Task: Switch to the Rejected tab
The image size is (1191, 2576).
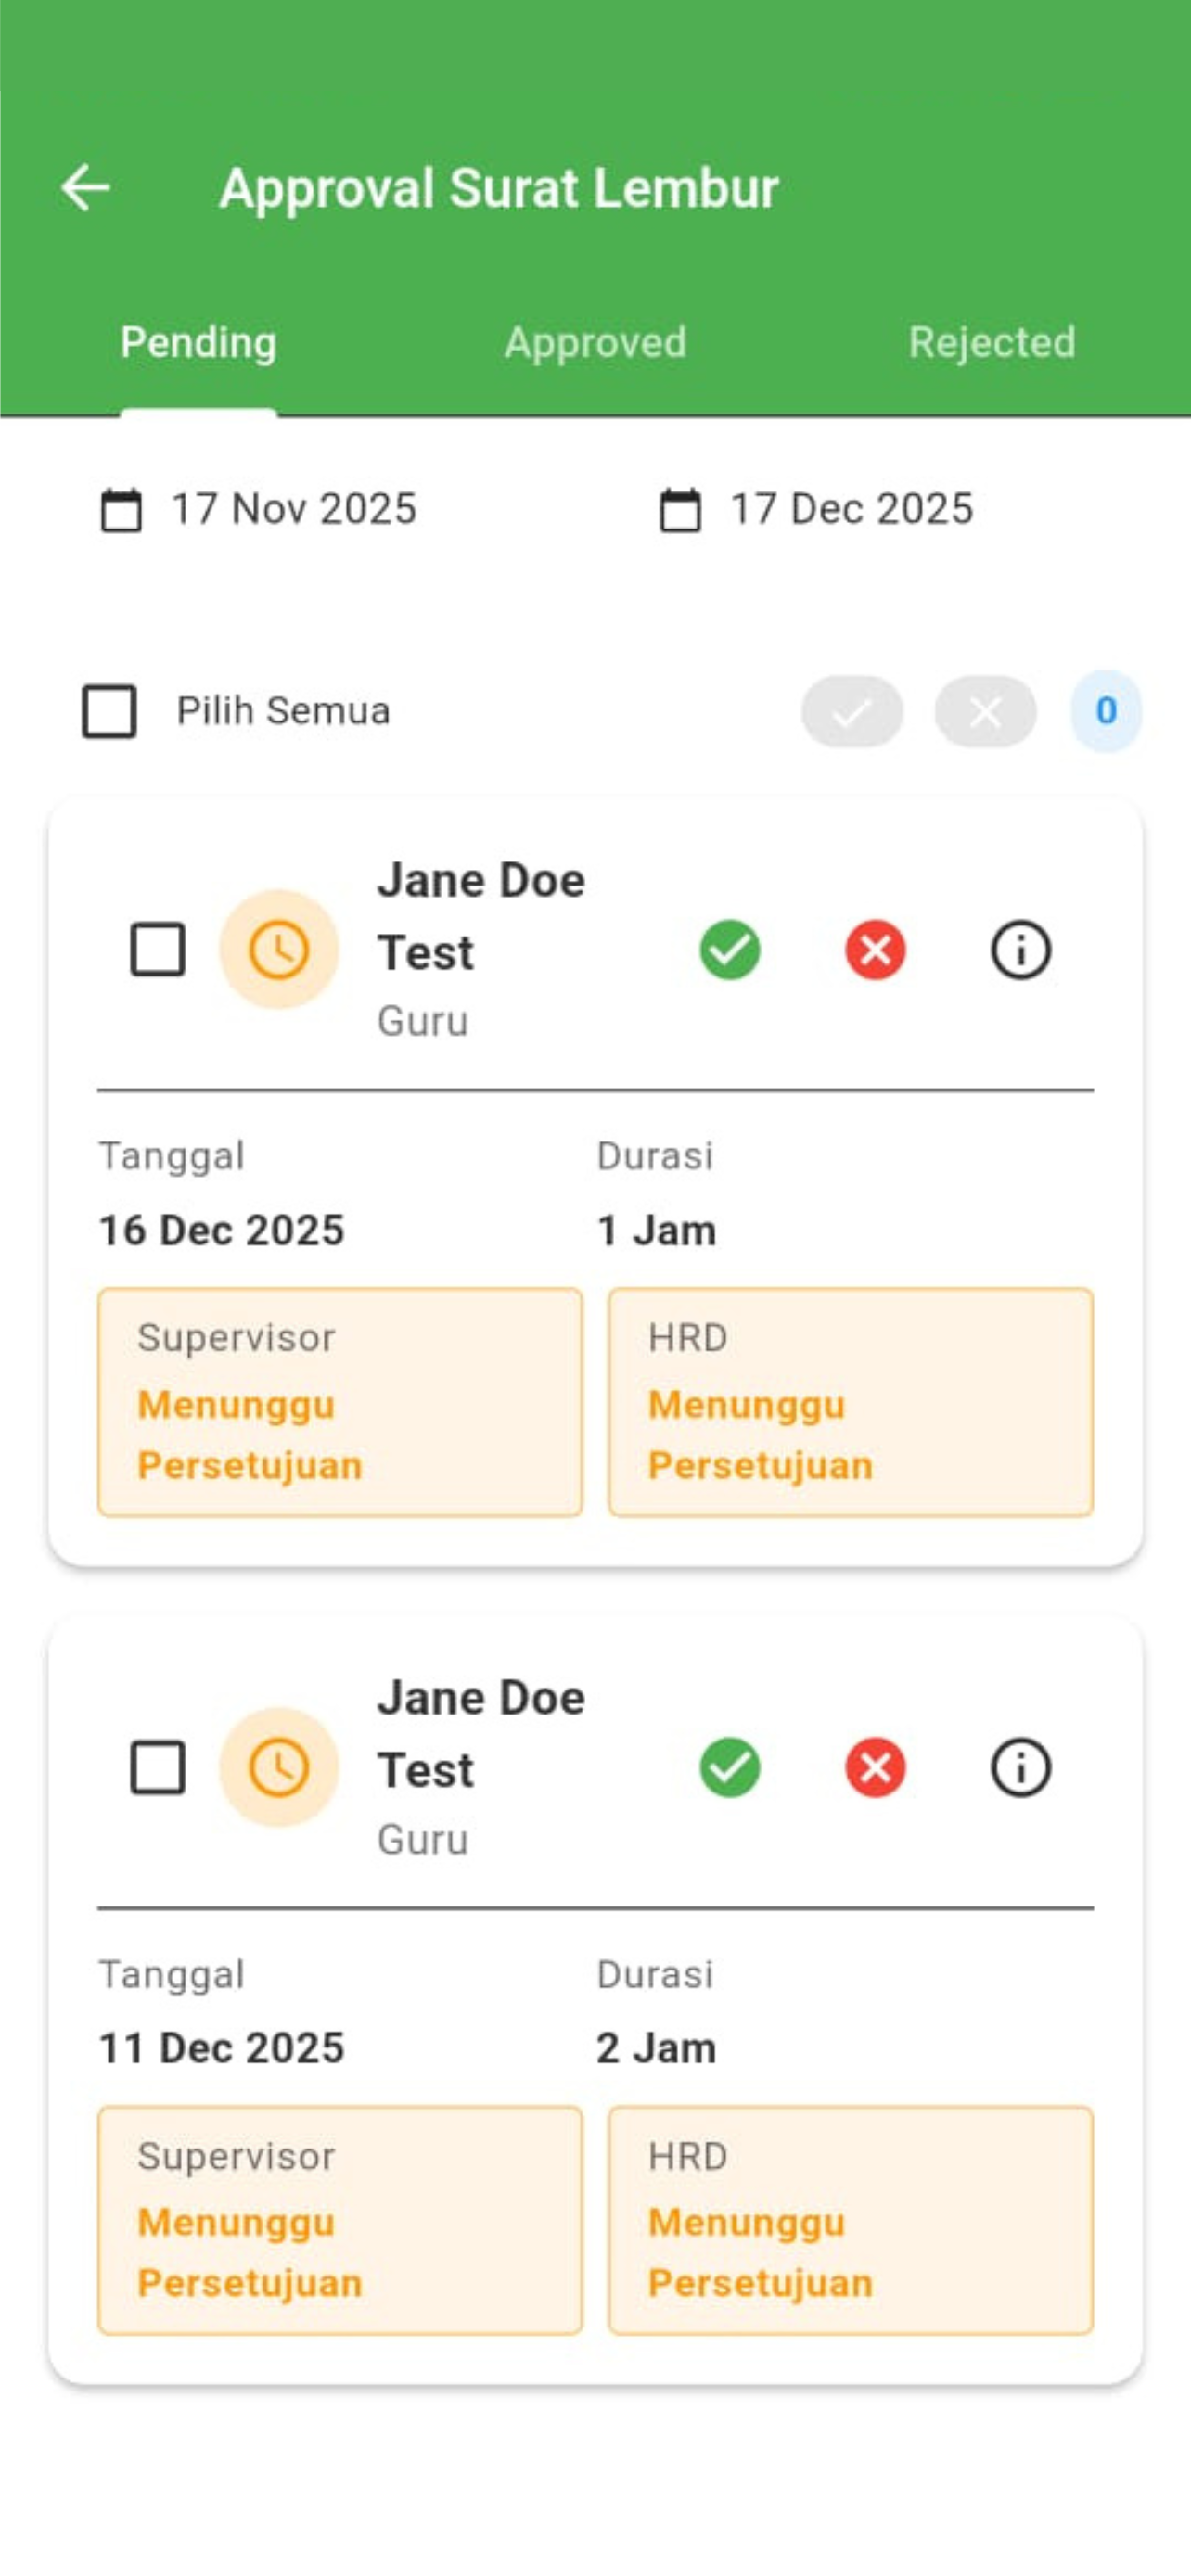Action: pos(992,342)
